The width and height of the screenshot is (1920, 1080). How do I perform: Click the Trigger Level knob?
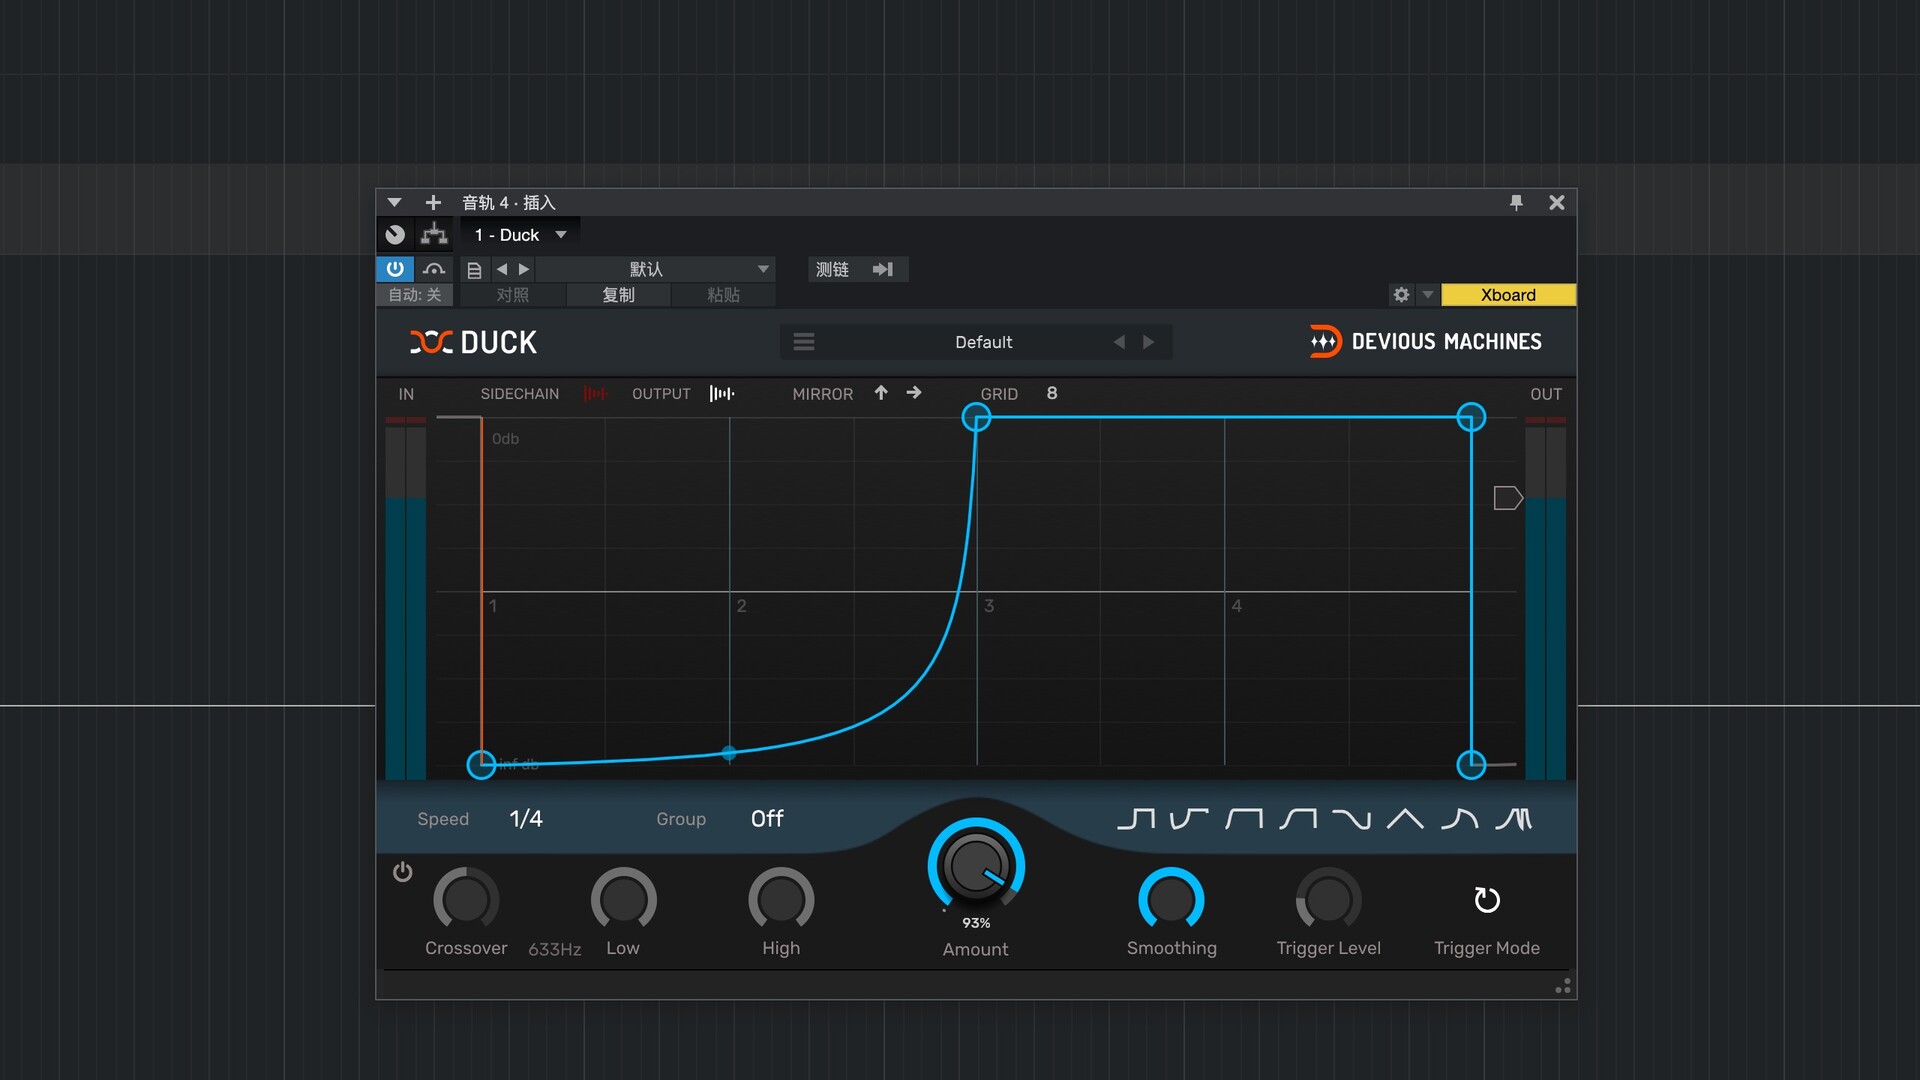(x=1328, y=900)
